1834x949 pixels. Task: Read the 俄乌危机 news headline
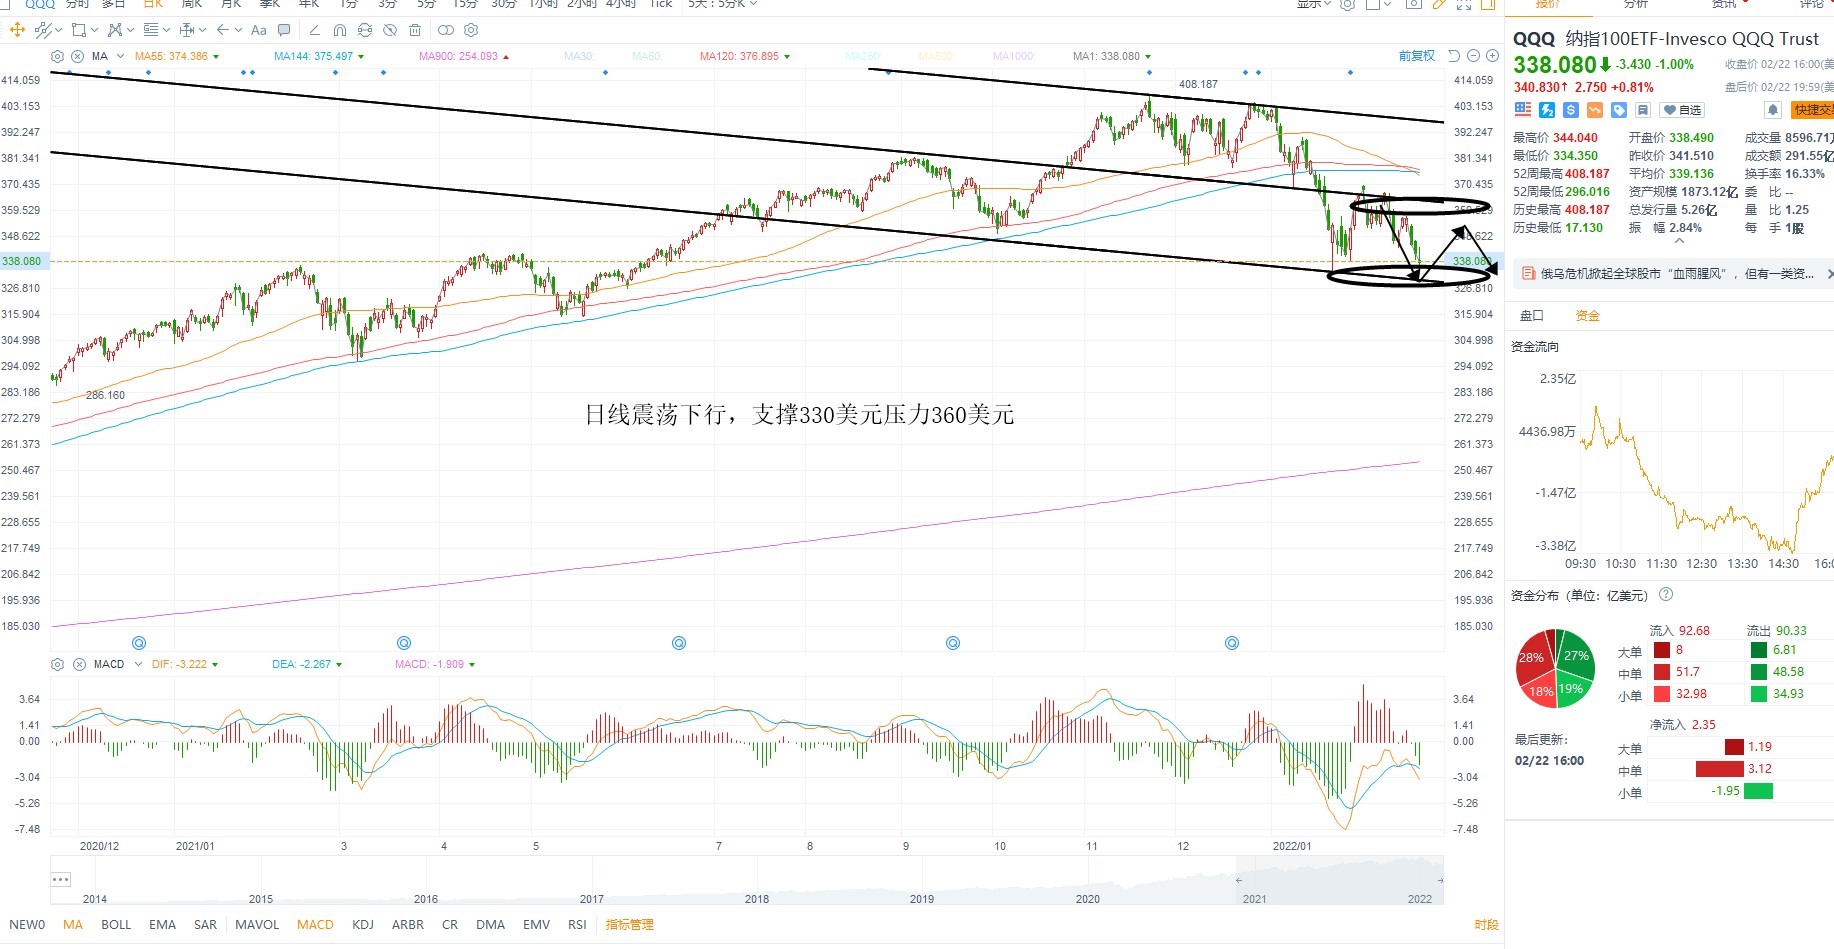tap(1677, 274)
